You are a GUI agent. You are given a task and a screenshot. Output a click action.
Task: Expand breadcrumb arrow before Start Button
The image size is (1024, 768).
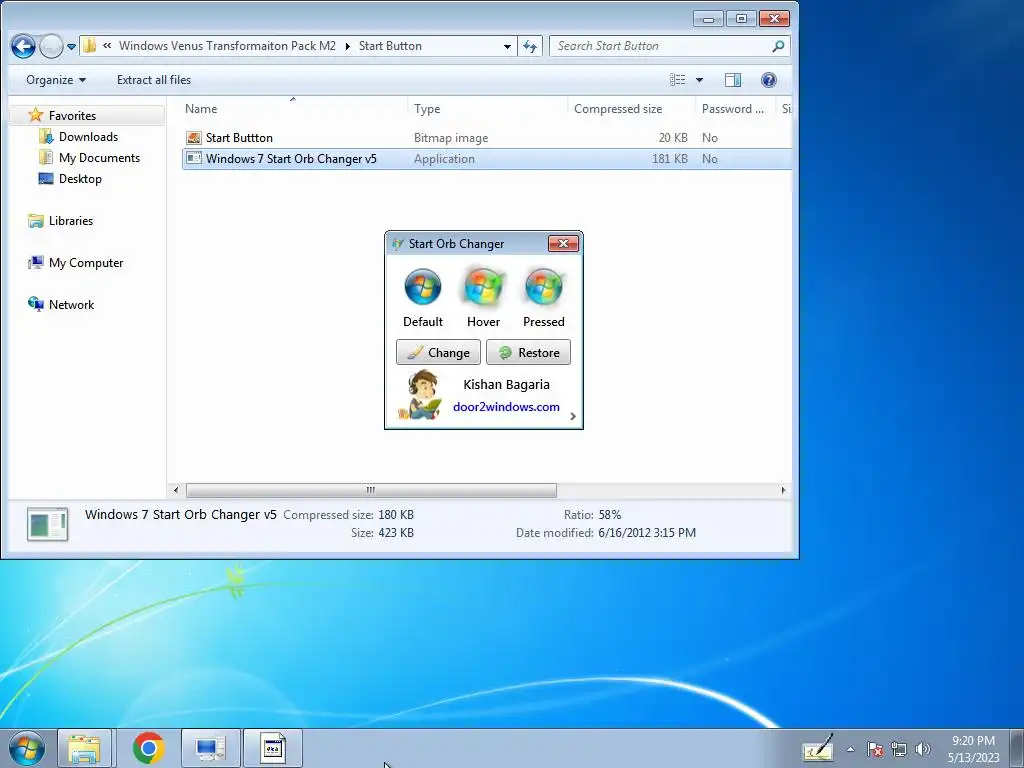point(347,46)
